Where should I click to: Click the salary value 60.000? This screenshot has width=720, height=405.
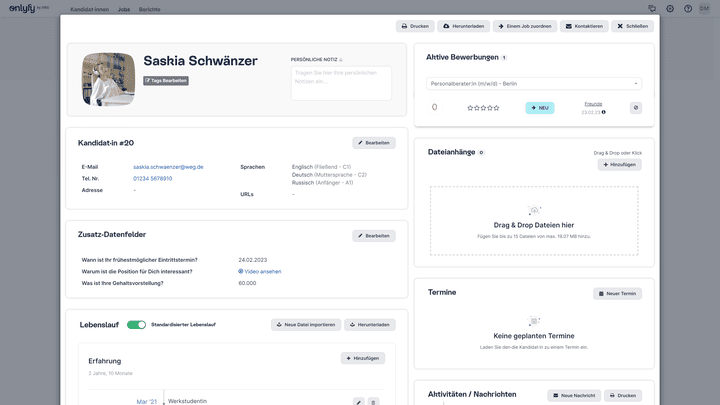(x=247, y=283)
